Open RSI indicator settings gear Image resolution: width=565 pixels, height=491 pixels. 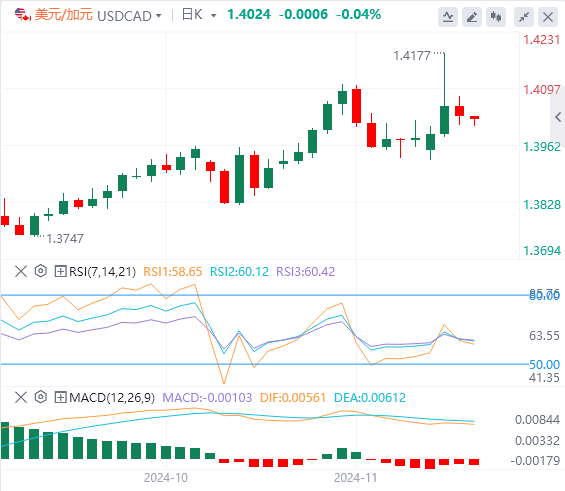click(41, 271)
